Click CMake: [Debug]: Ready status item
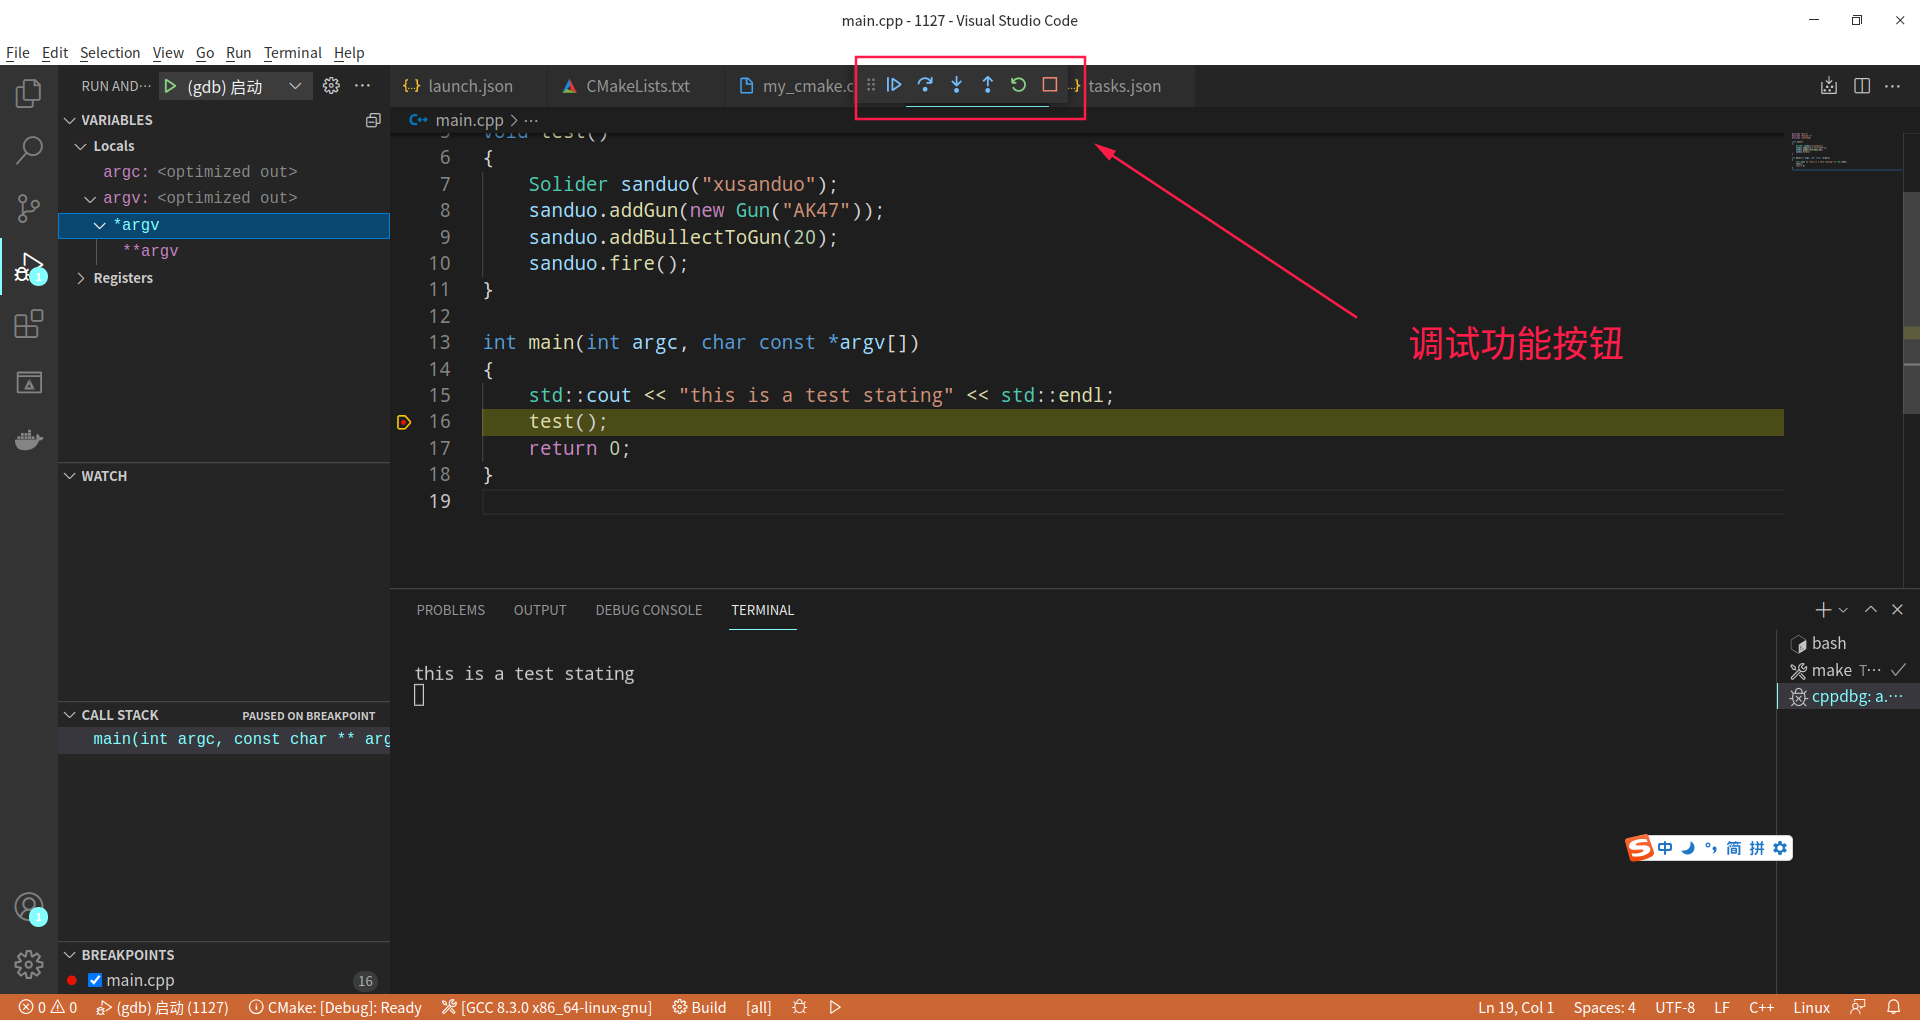 [335, 1007]
